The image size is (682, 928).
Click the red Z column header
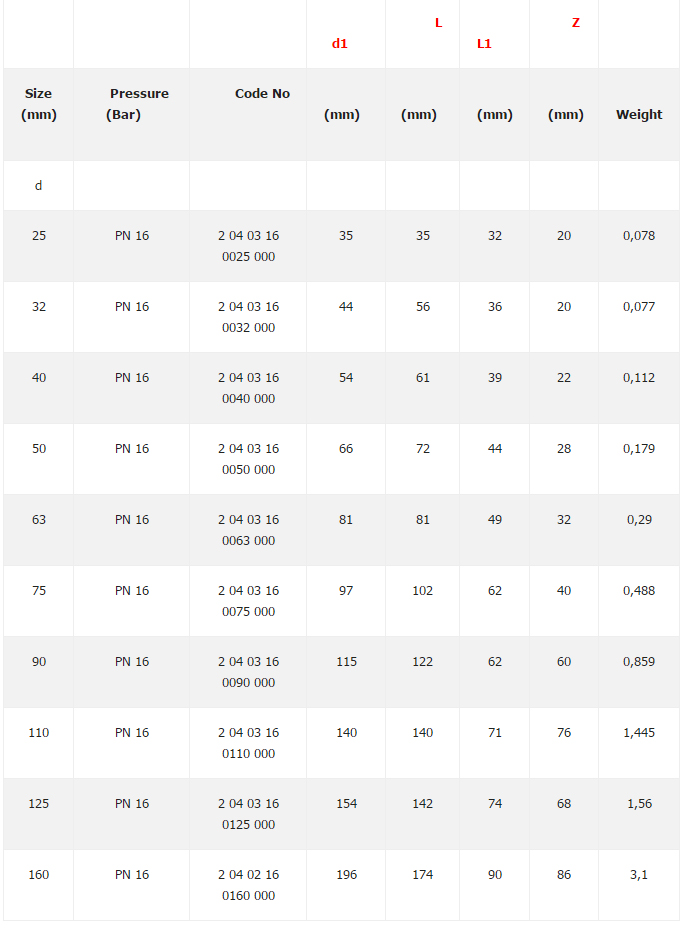tap(576, 23)
